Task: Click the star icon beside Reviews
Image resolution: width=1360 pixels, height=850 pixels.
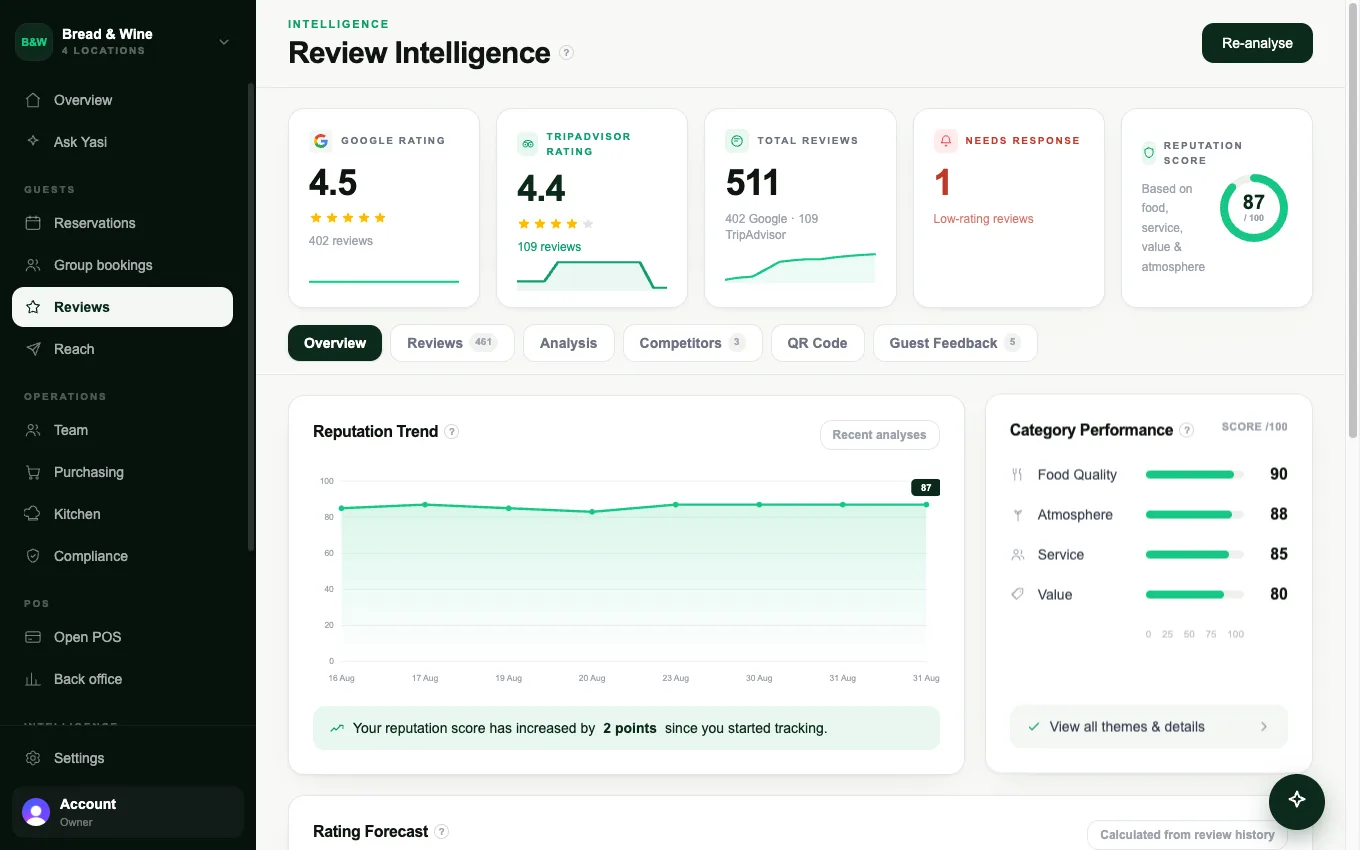Action: pyautogui.click(x=33, y=307)
